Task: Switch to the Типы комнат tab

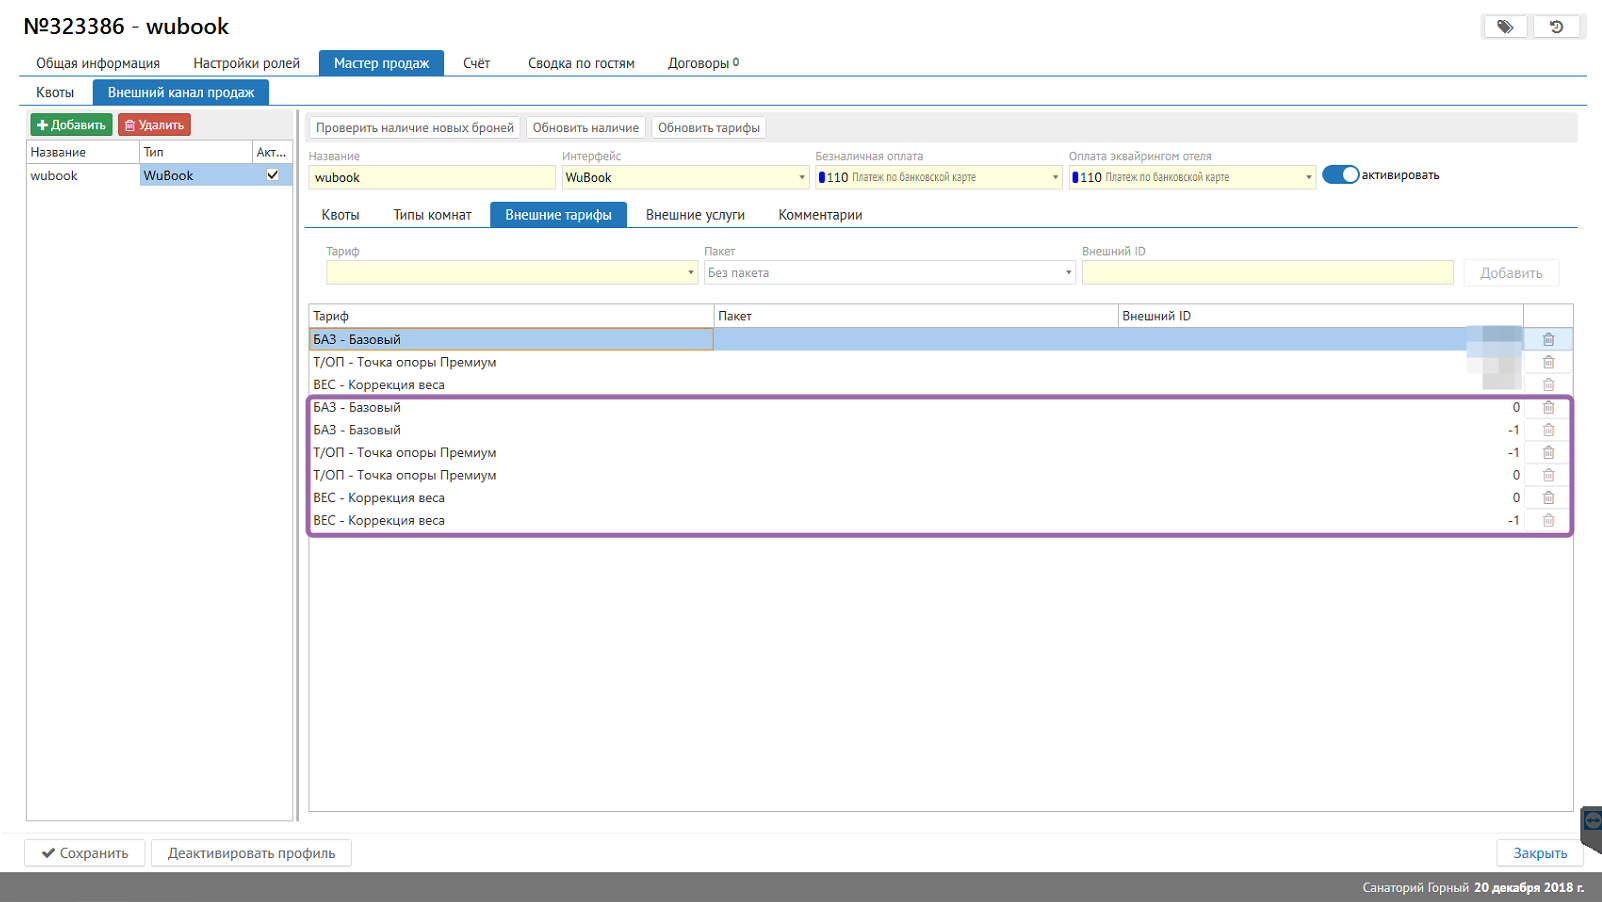Action: coord(432,215)
